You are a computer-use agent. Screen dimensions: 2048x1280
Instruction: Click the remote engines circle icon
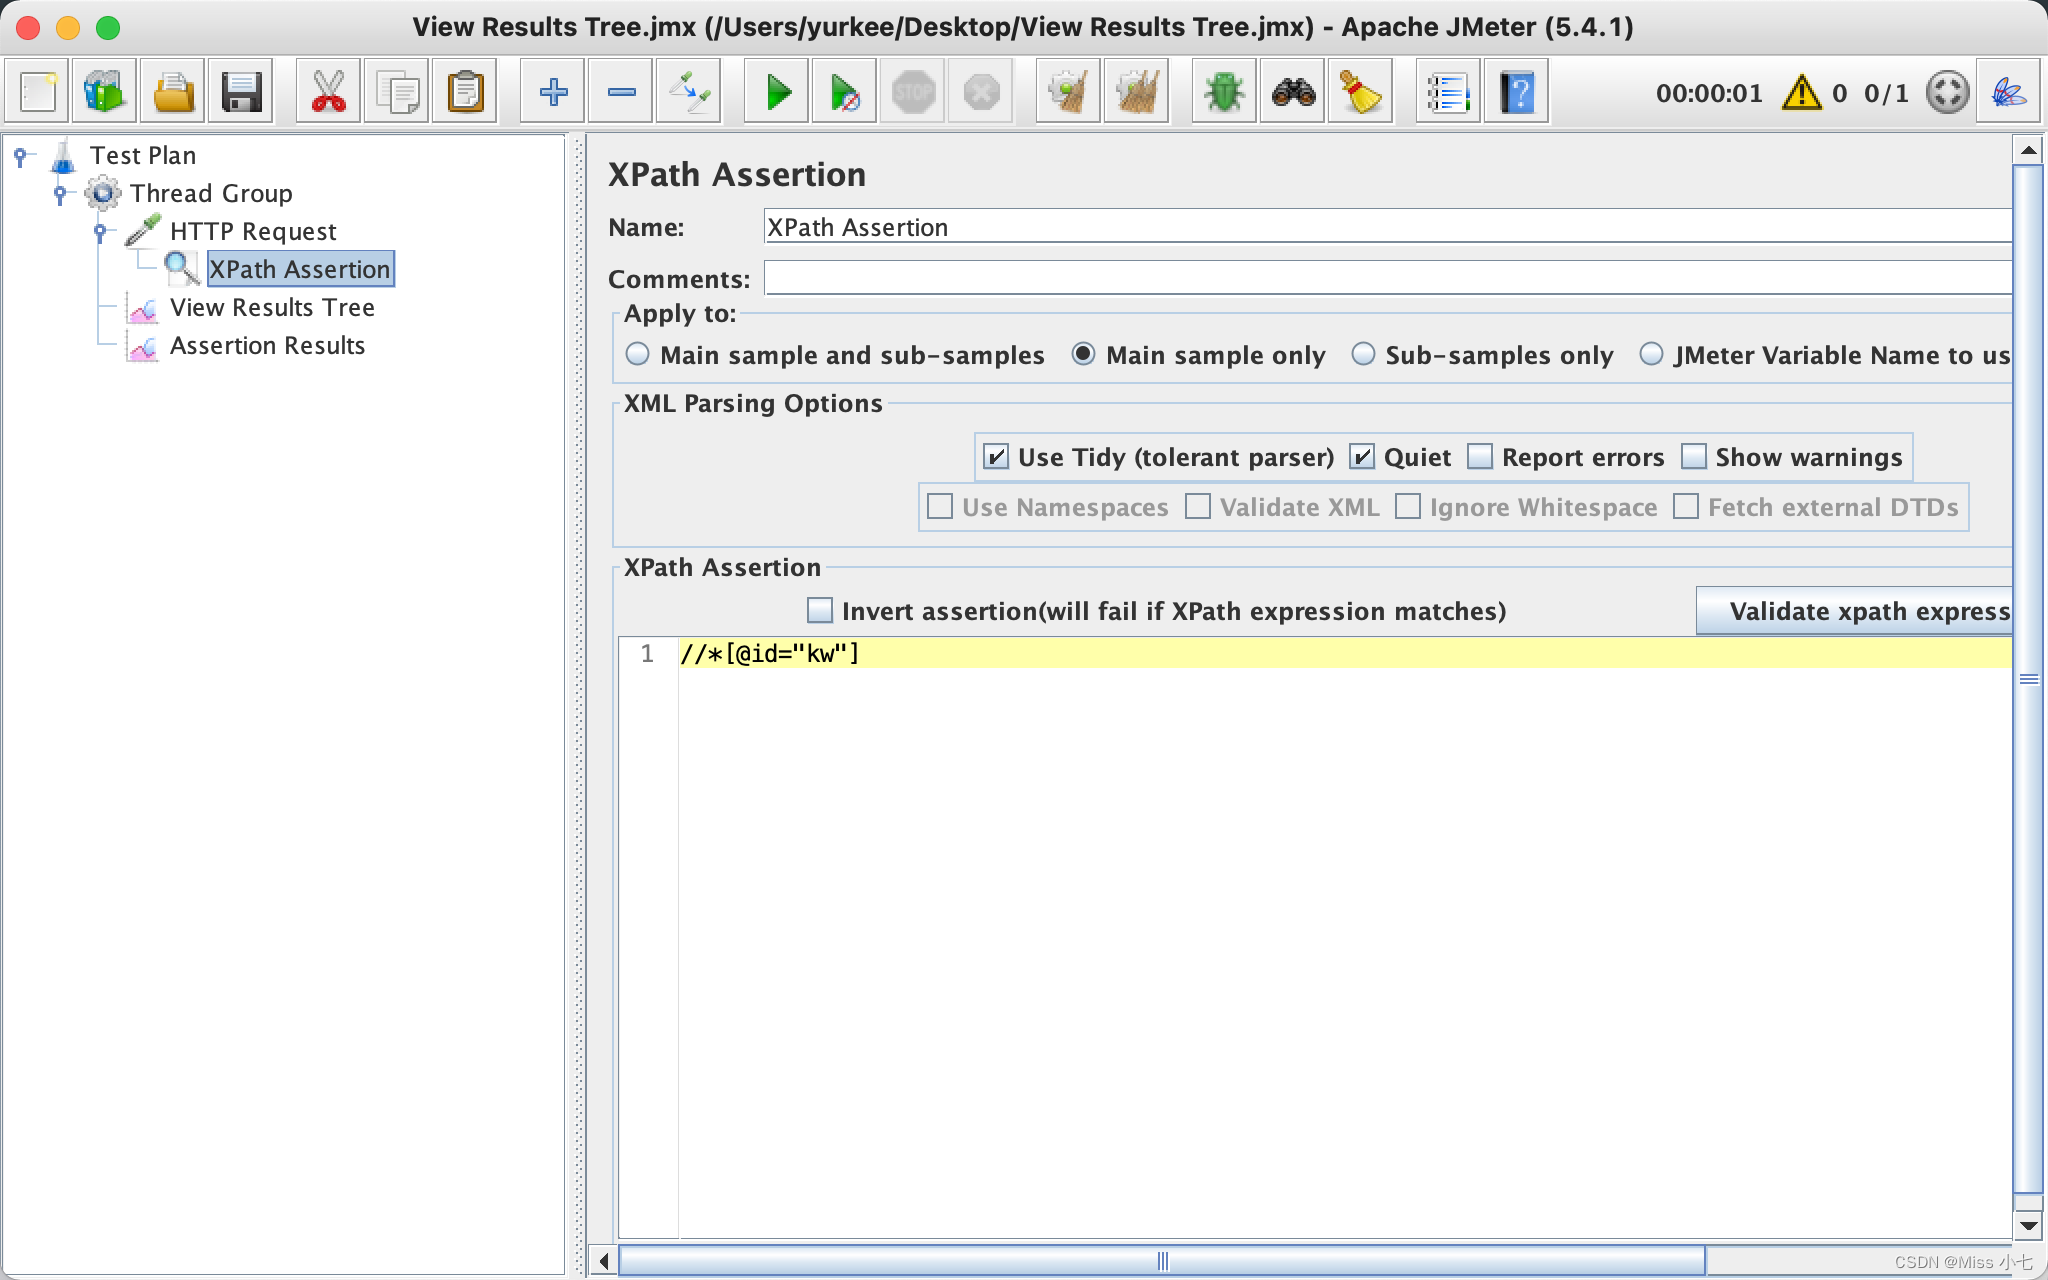pos(1947,93)
